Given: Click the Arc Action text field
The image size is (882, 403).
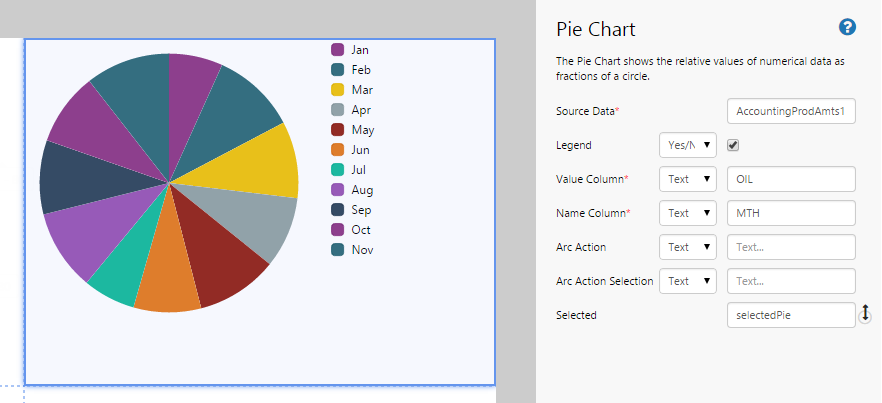Looking at the screenshot, I should coord(791,247).
